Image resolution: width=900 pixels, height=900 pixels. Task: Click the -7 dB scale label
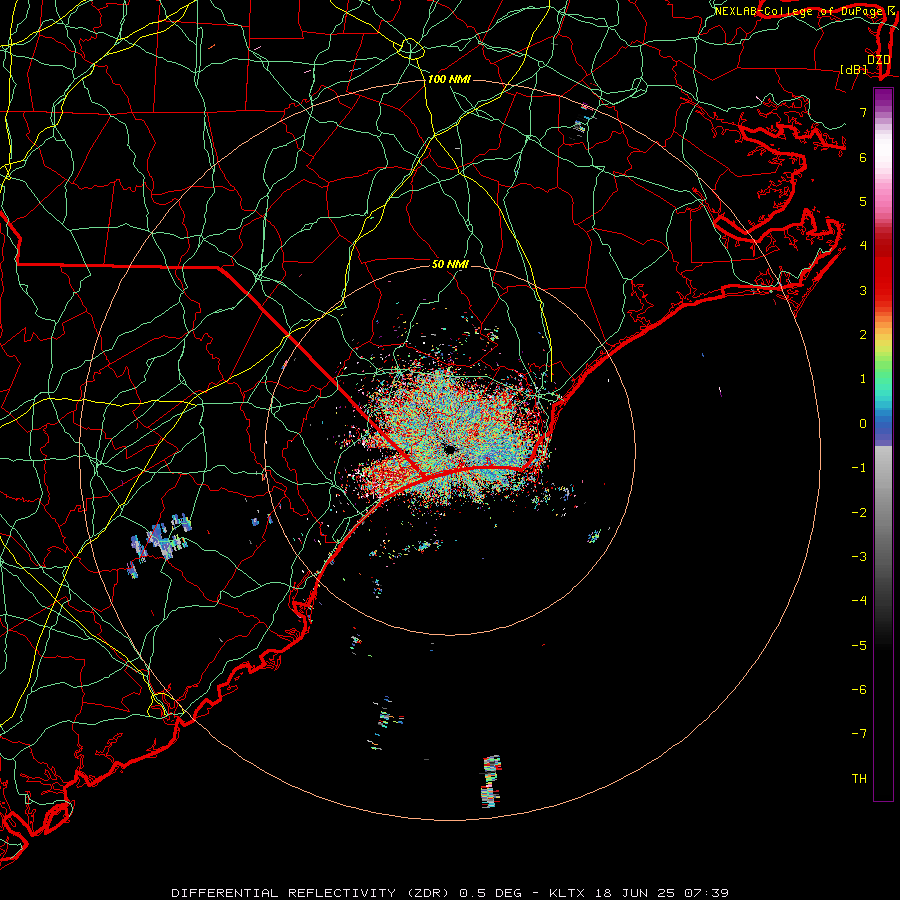859,734
